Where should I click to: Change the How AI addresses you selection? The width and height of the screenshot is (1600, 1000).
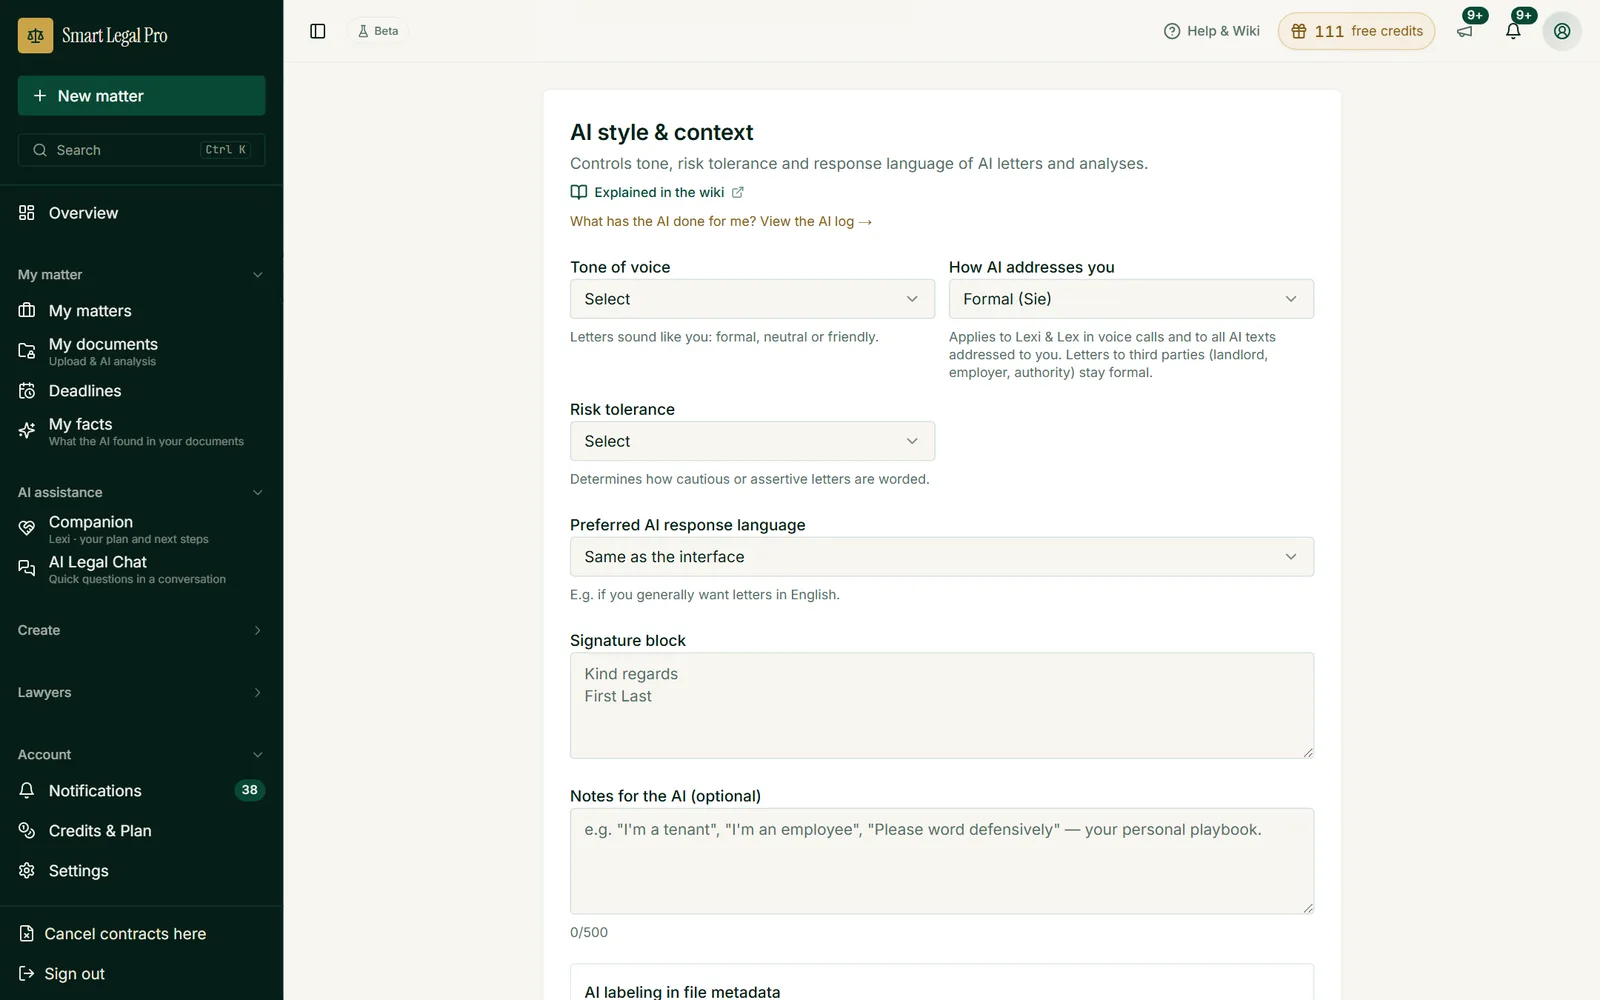1131,299
